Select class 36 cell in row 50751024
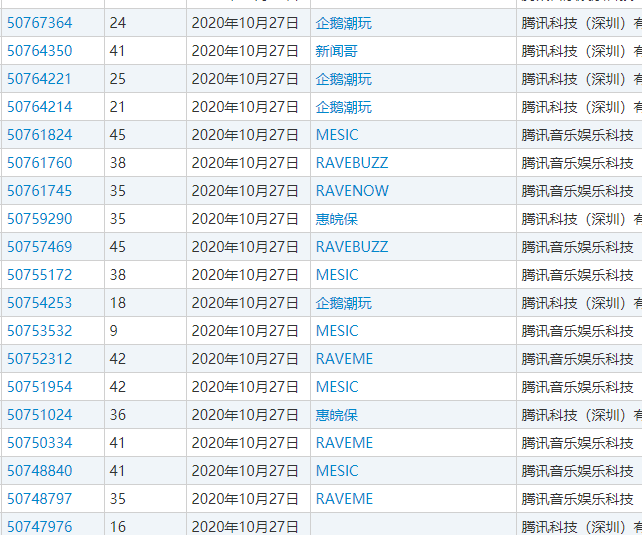This screenshot has height=535, width=642. 145,415
